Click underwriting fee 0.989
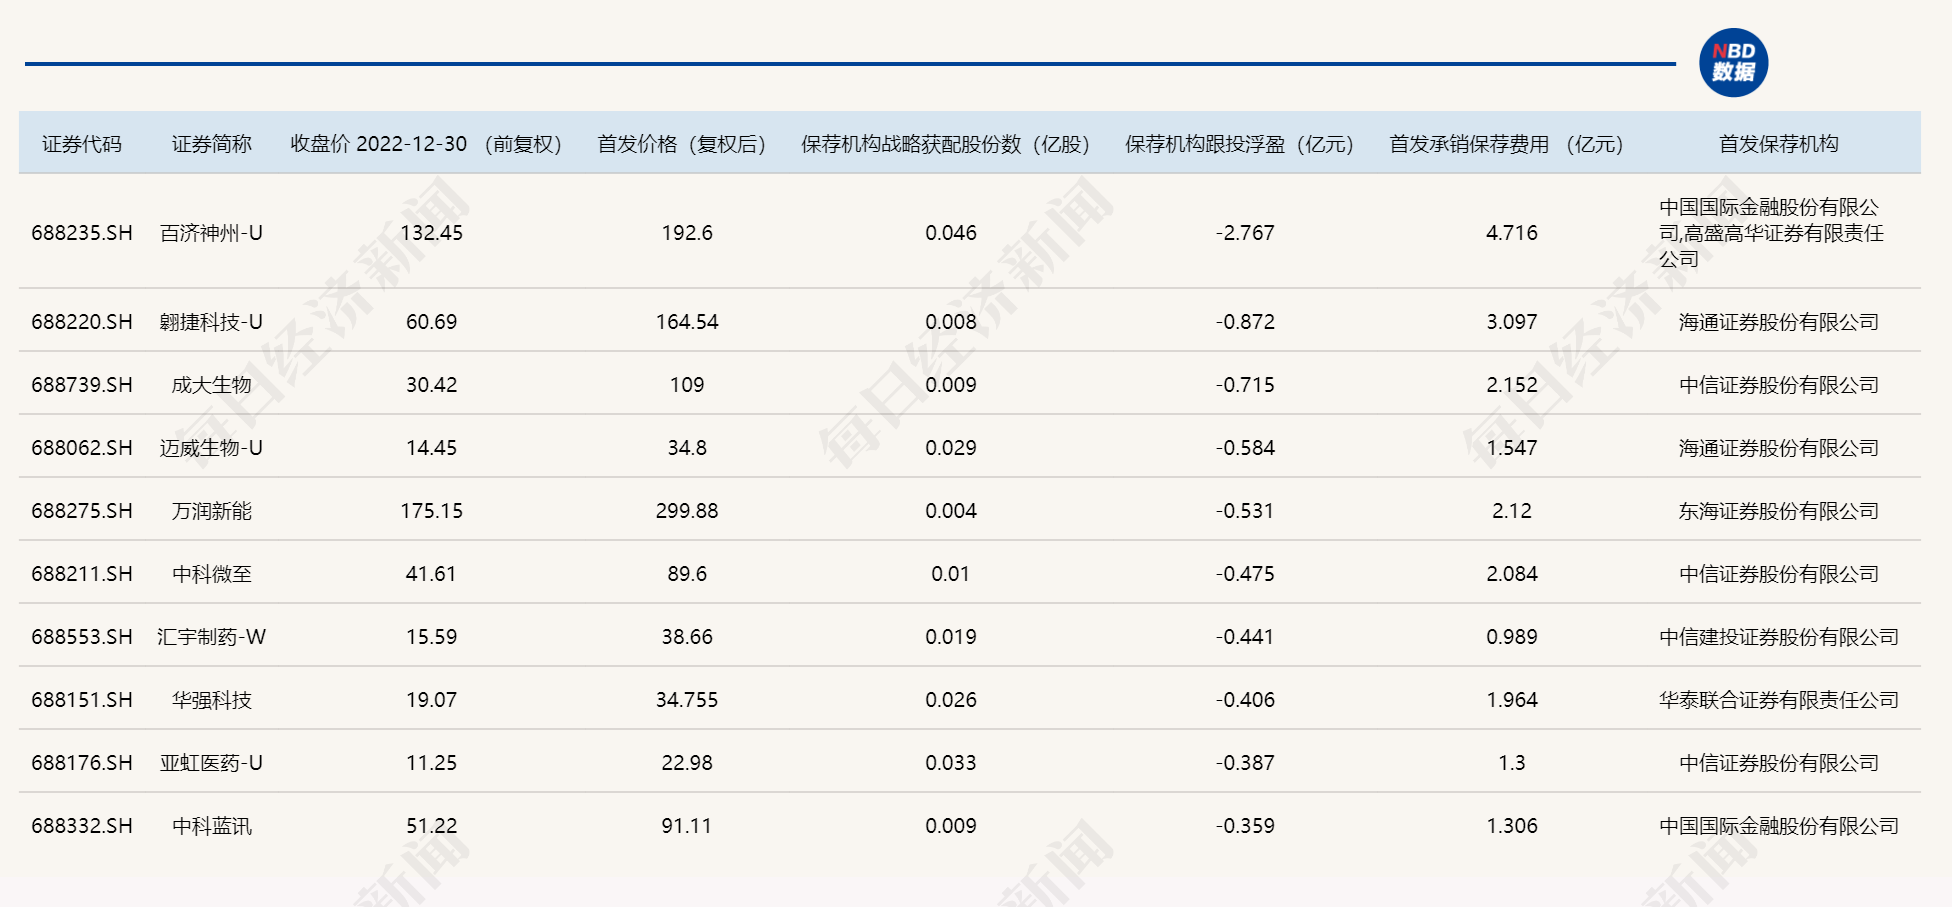The image size is (1952, 907). (x=1512, y=637)
